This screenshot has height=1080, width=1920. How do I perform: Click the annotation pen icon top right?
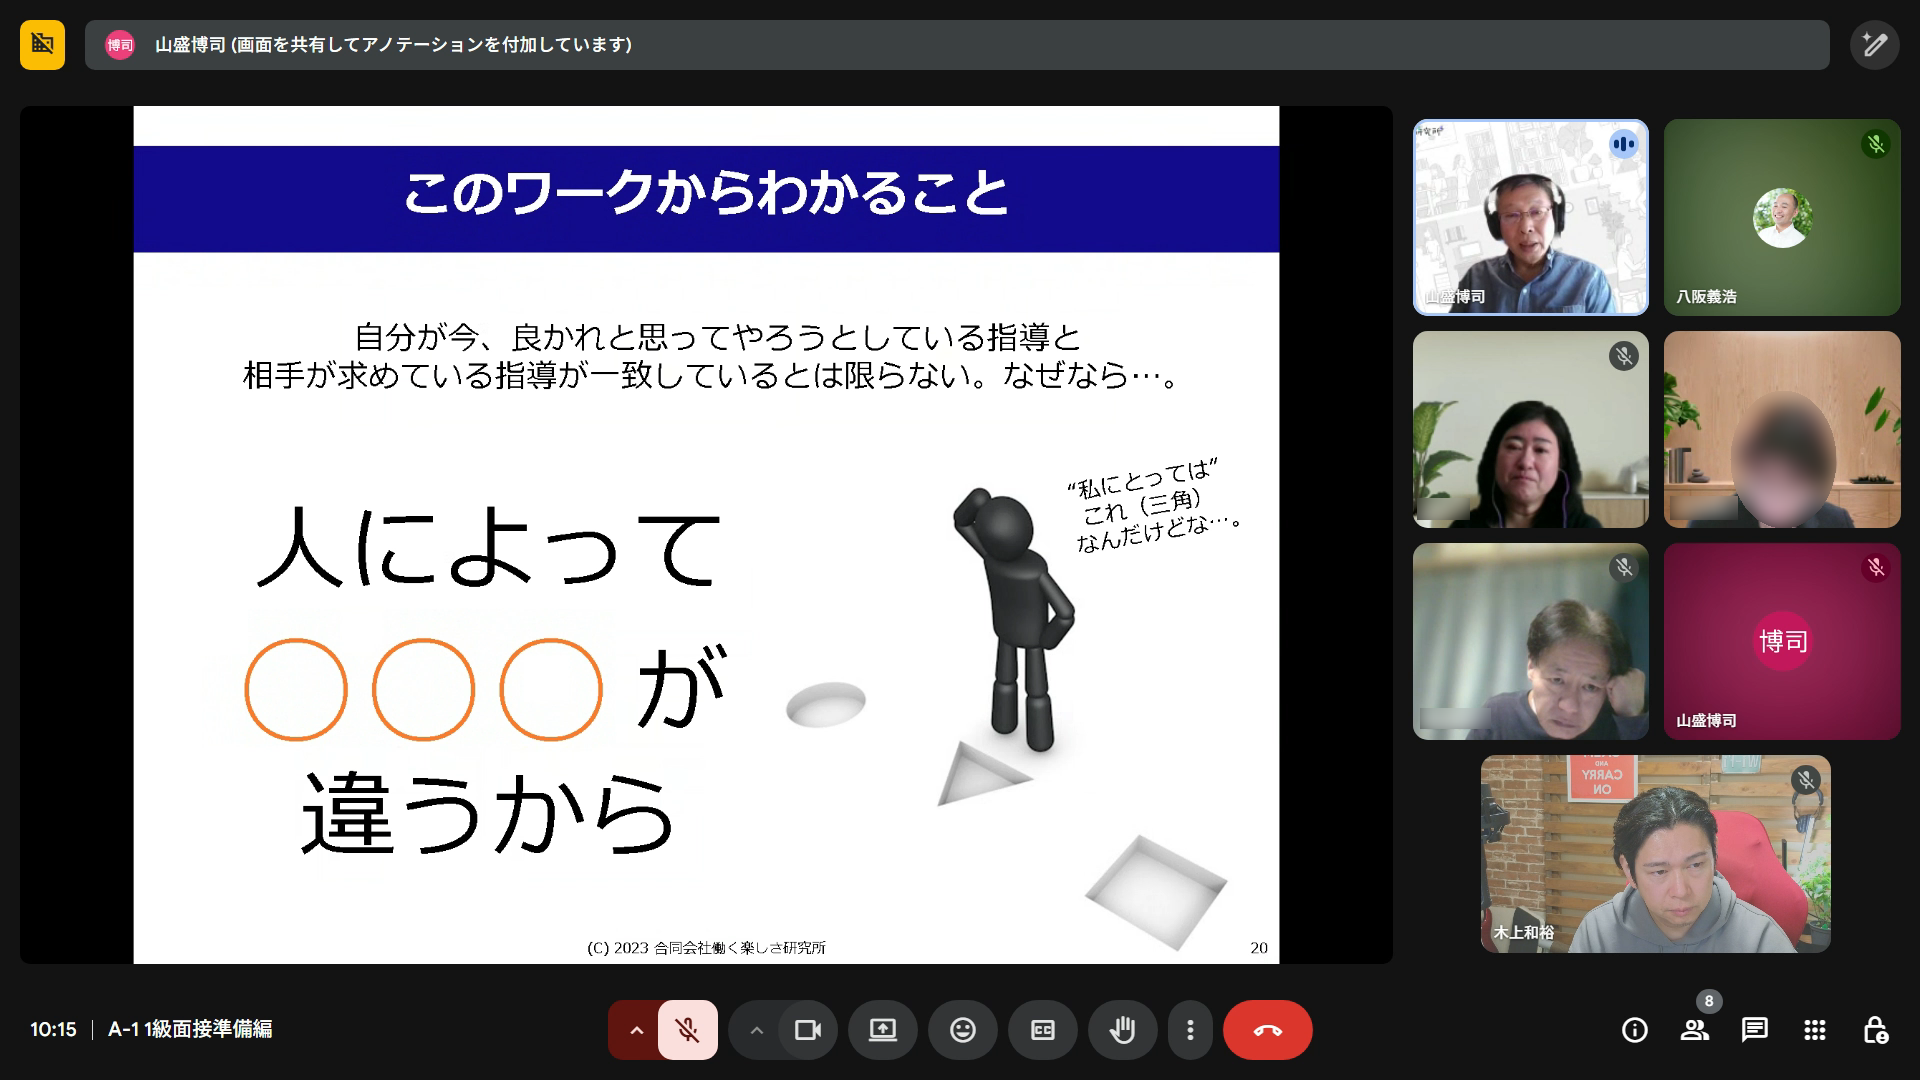pos(1874,45)
